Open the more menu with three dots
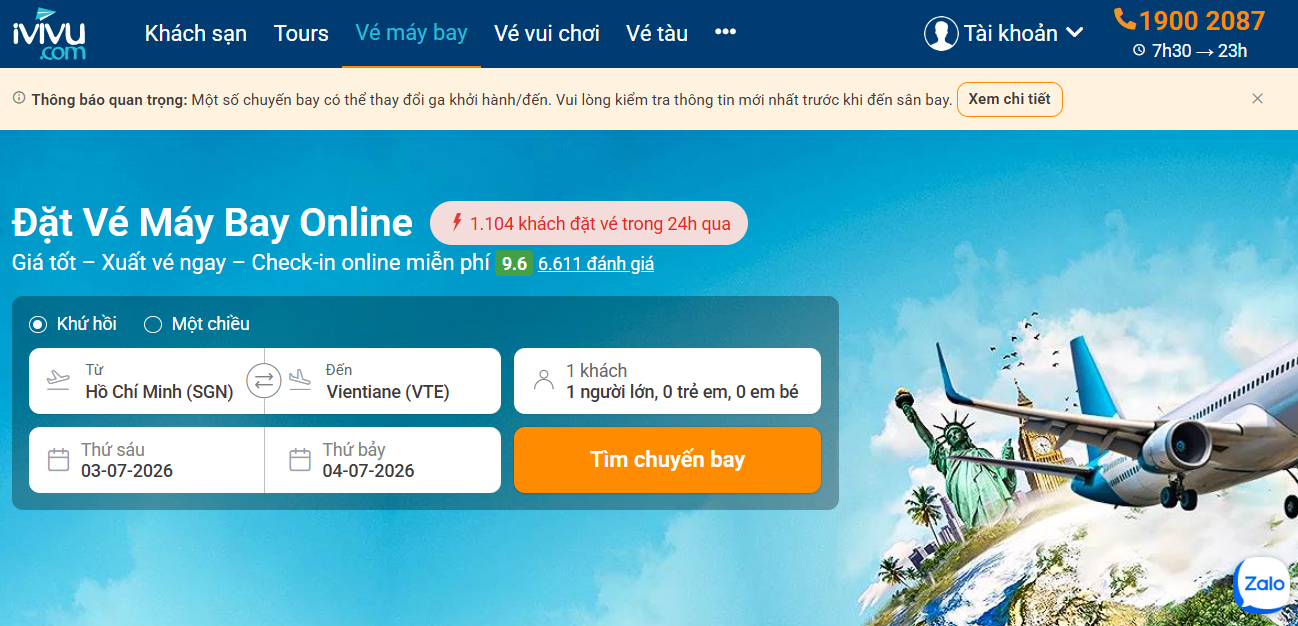Viewport: 1298px width, 626px height. (725, 32)
